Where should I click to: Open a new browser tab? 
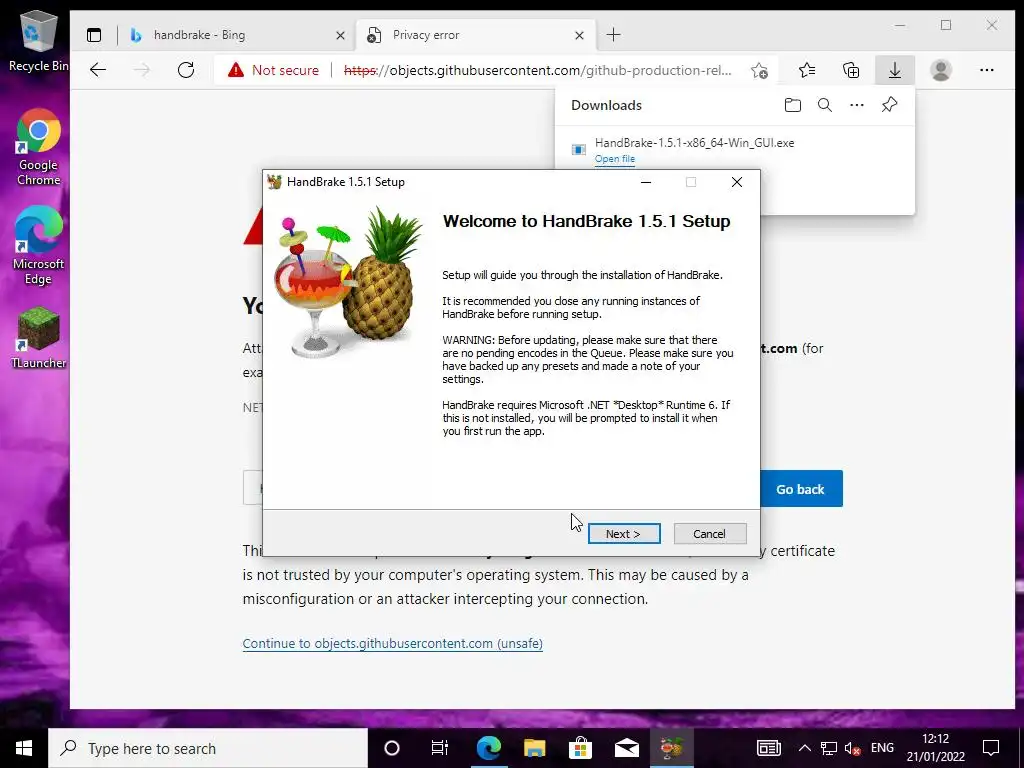coord(613,35)
